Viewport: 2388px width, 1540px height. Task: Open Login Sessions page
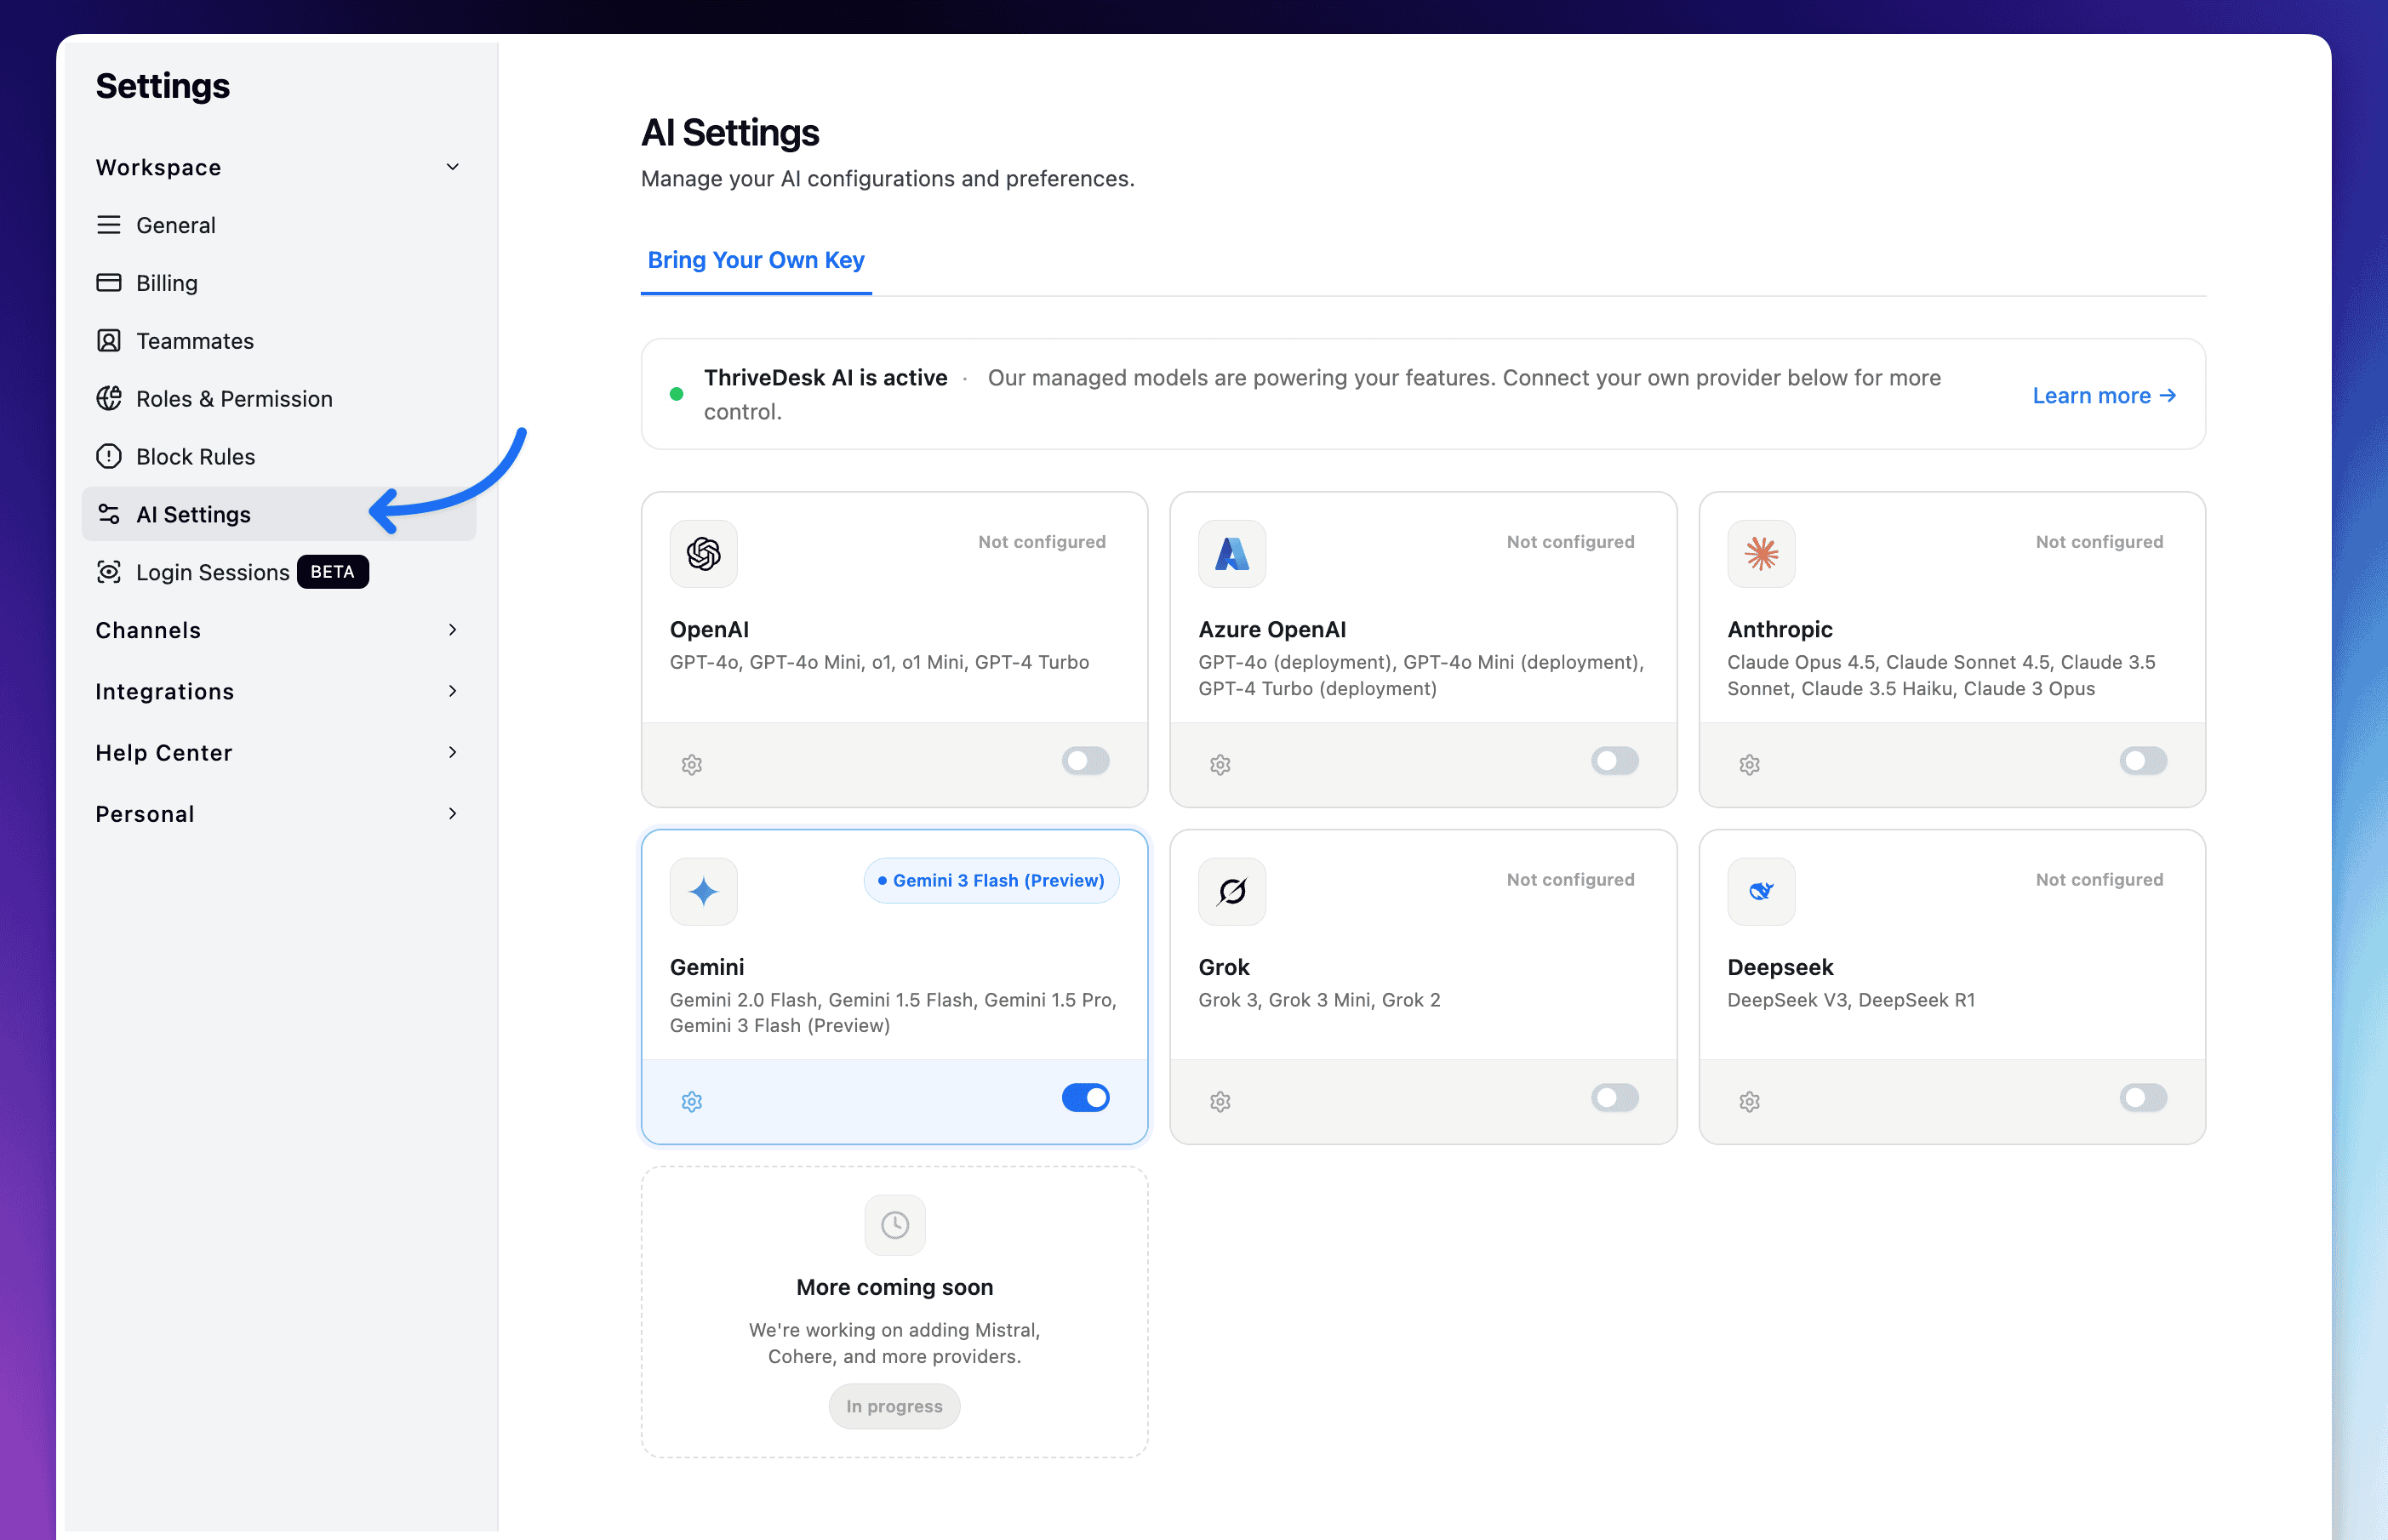pyautogui.click(x=278, y=572)
